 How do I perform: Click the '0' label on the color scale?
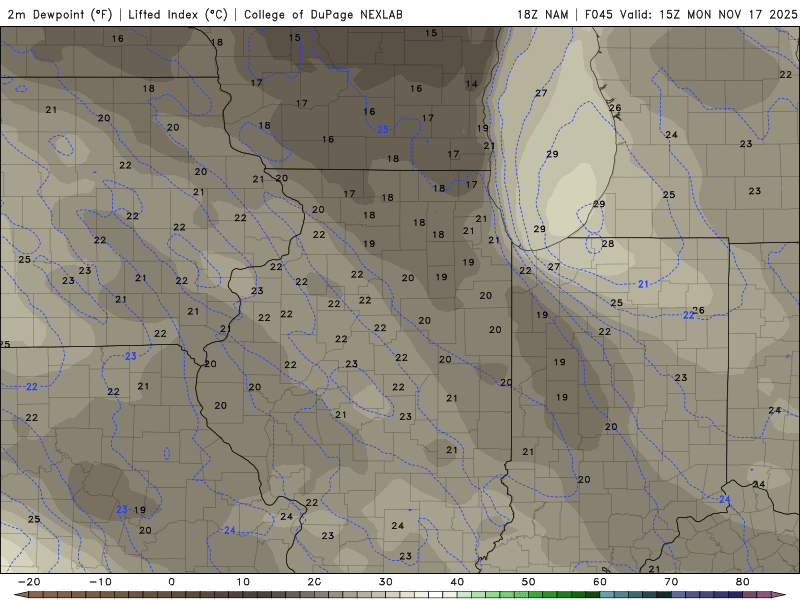coord(171,582)
